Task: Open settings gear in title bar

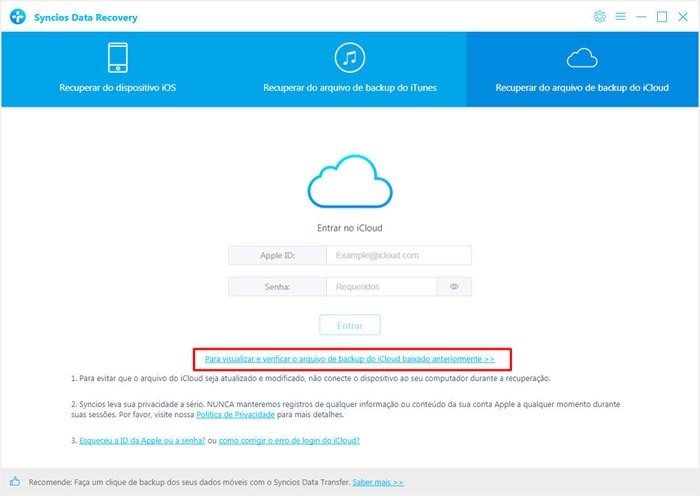Action: click(600, 17)
